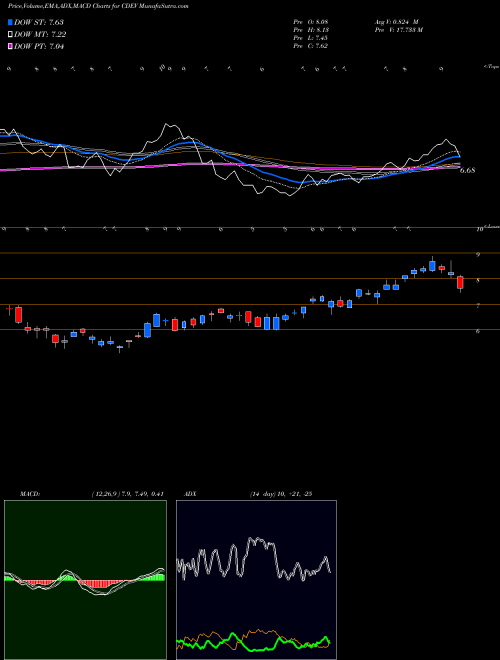Click the price axis label 7
This screenshot has height=660, width=500.
(478, 306)
